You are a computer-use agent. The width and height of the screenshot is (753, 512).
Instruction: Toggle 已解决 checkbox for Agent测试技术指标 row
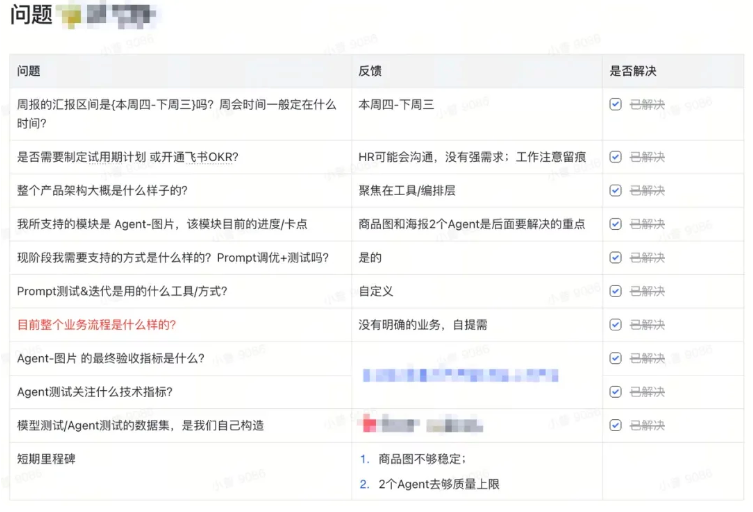click(x=616, y=392)
